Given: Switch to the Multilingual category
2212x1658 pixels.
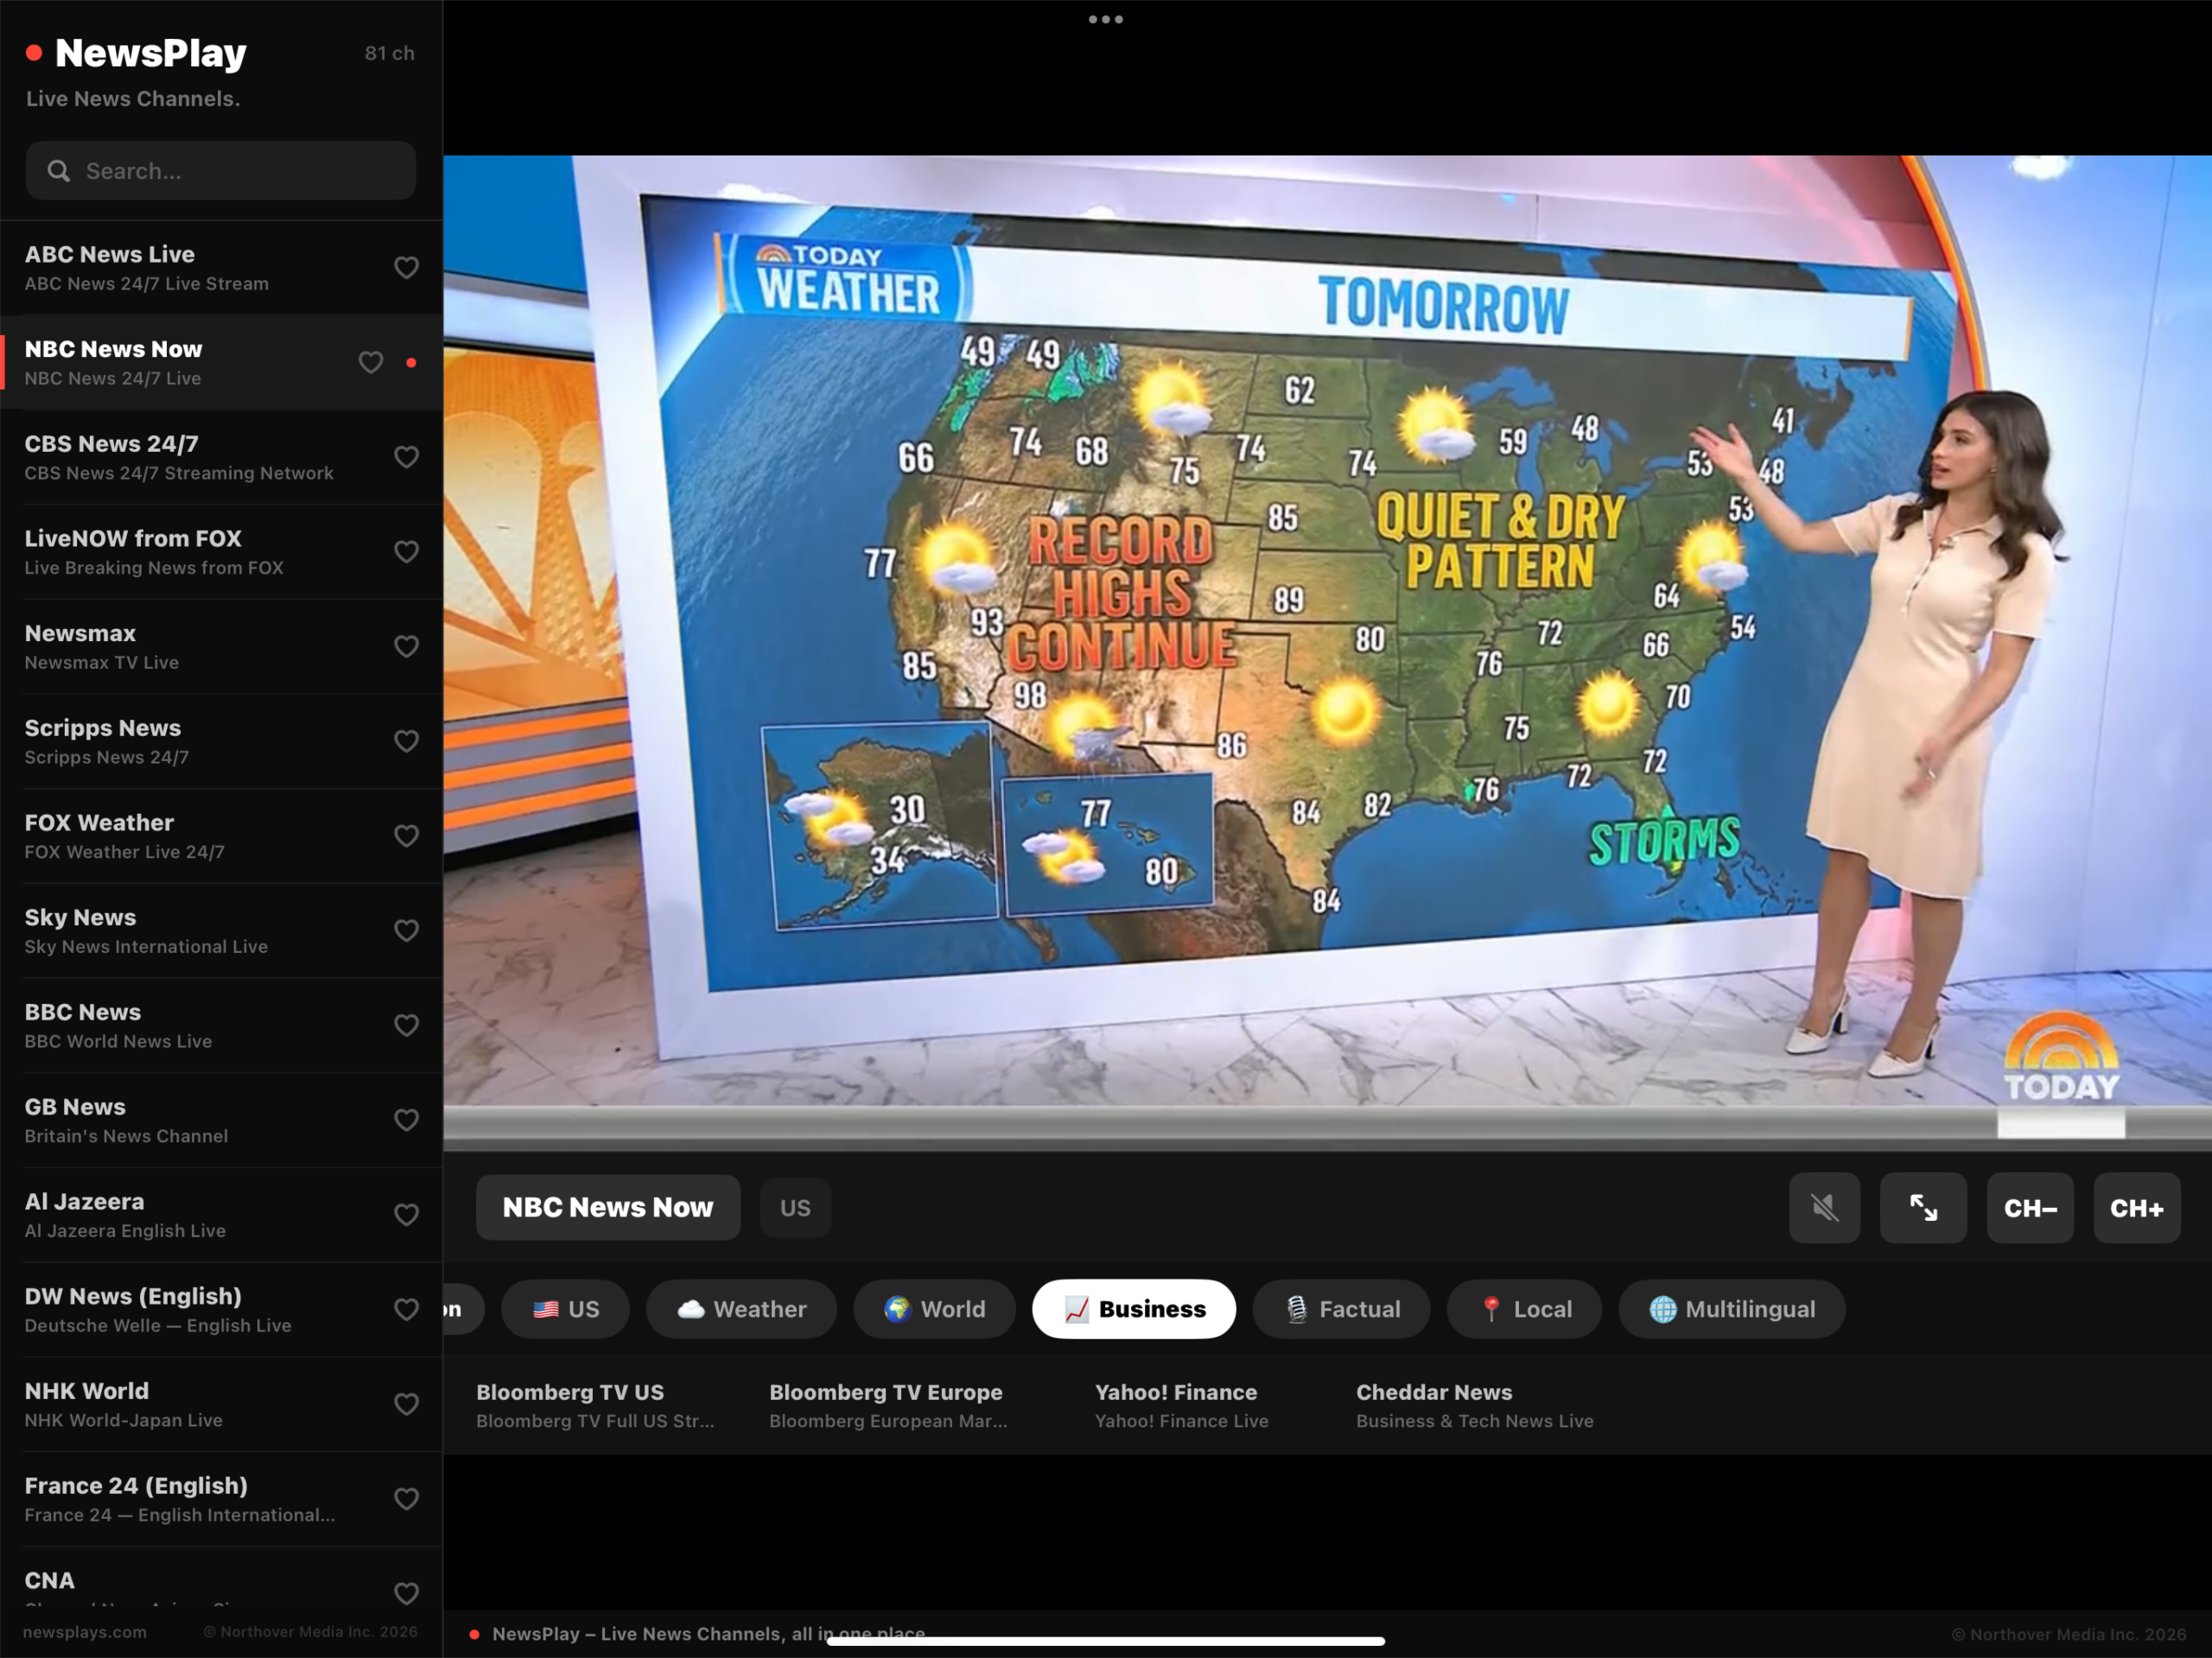Looking at the screenshot, I should click(1731, 1309).
